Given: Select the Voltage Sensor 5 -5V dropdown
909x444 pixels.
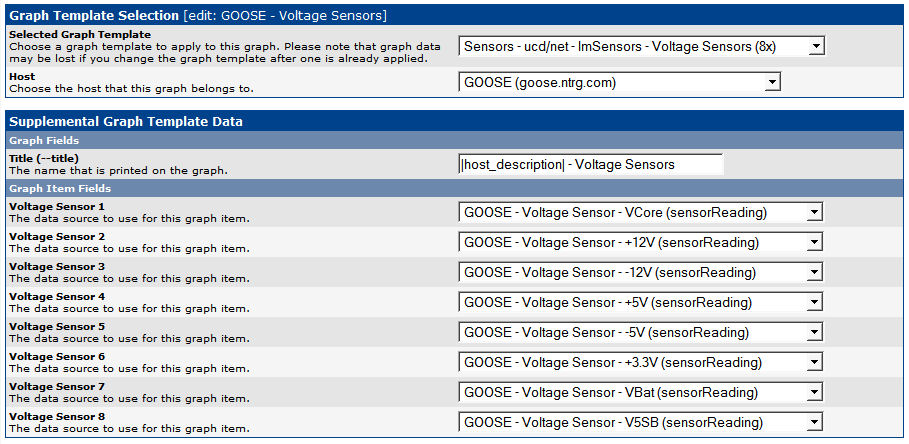Looking at the screenshot, I should [641, 332].
